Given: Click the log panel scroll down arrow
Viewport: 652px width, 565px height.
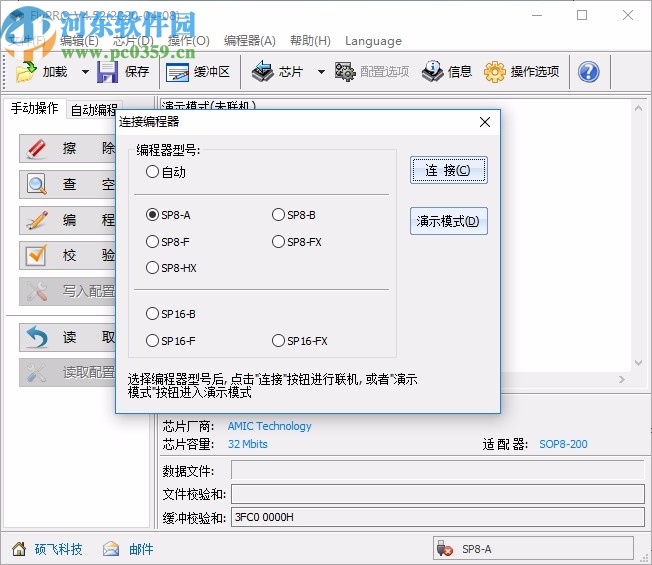Looking at the screenshot, I should tap(638, 363).
